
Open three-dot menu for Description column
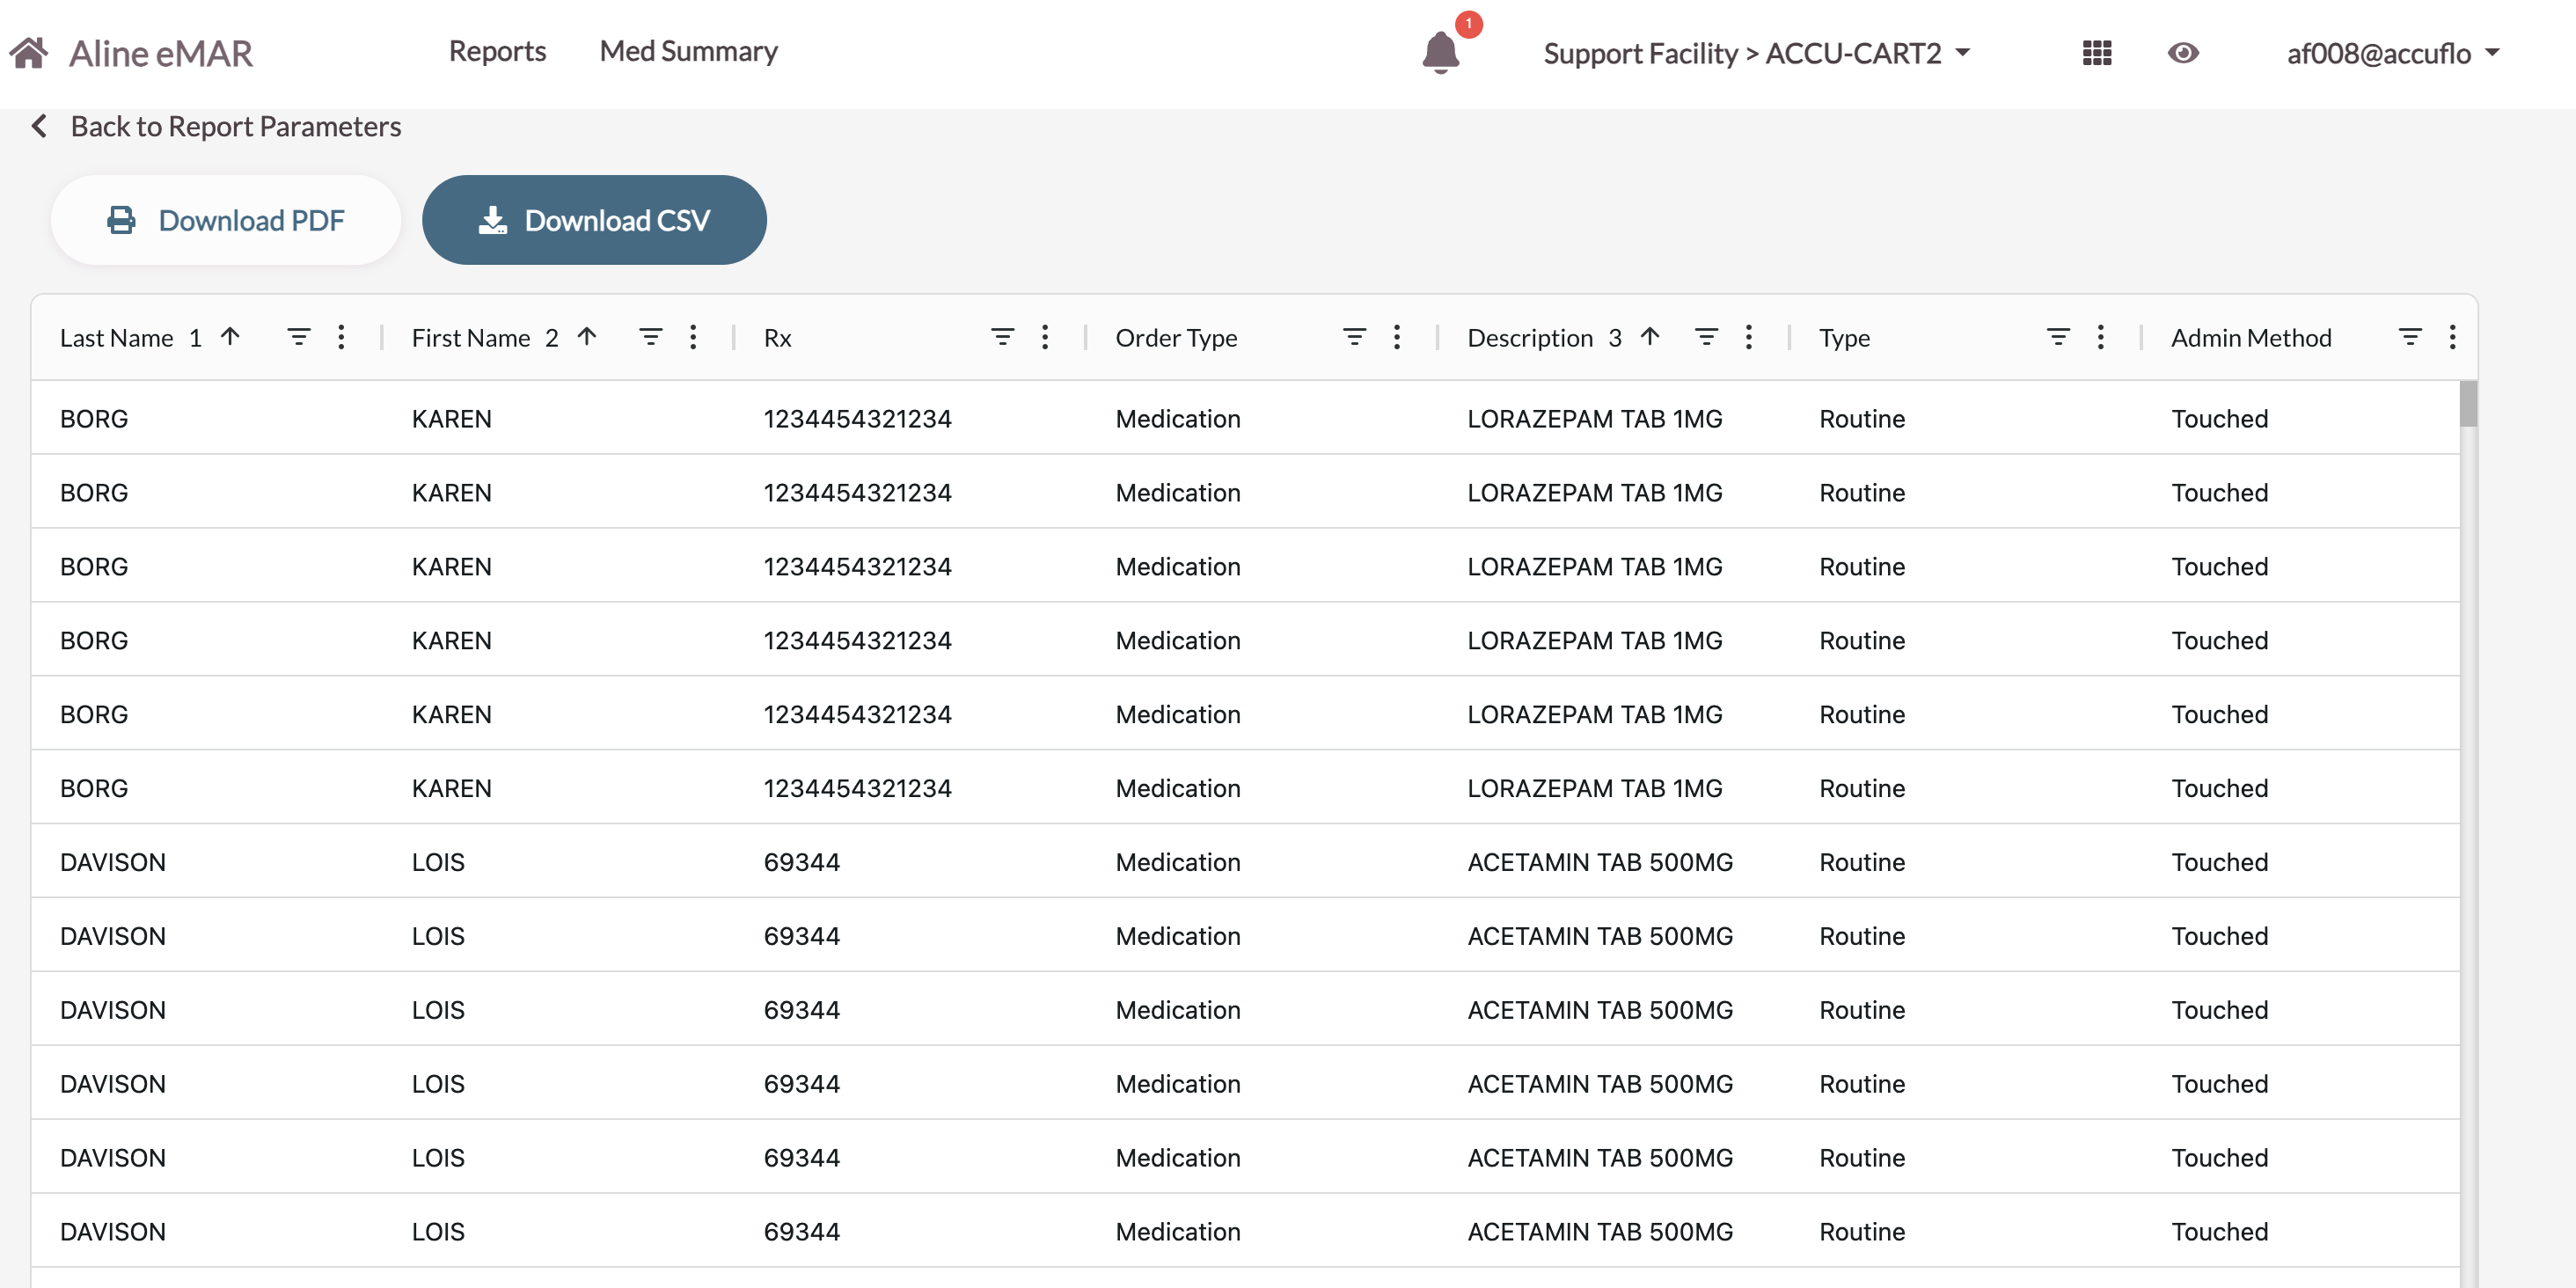(x=1748, y=337)
